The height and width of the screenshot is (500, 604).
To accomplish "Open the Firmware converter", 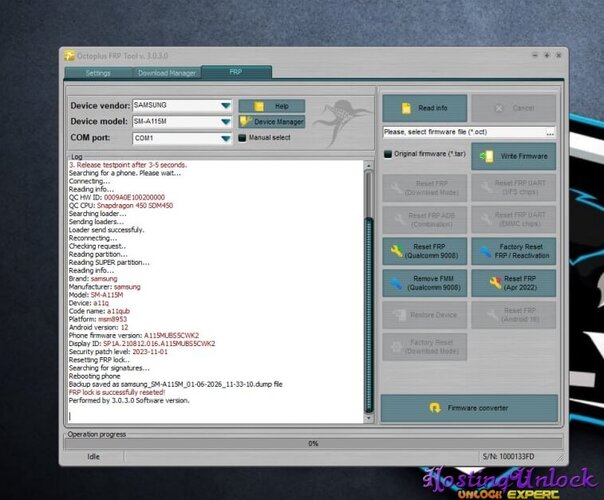I will coord(469,408).
